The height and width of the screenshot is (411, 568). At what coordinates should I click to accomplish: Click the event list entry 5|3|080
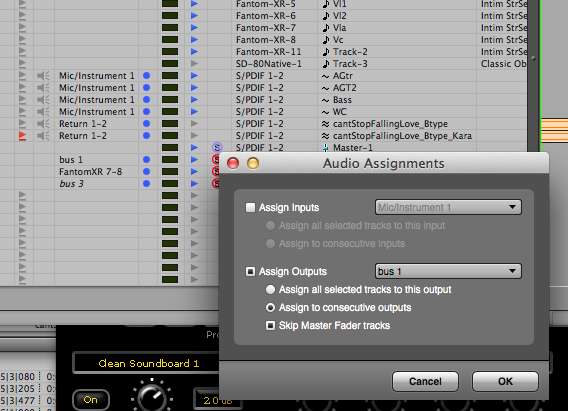point(18,377)
